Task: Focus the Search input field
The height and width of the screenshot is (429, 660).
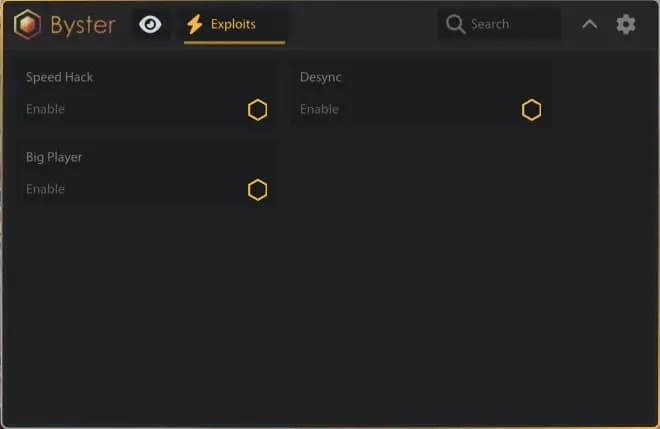Action: click(499, 24)
